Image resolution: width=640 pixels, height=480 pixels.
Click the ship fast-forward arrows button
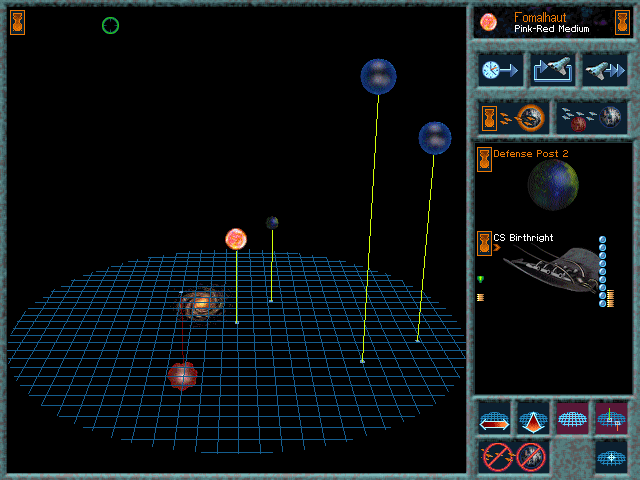pos(604,70)
